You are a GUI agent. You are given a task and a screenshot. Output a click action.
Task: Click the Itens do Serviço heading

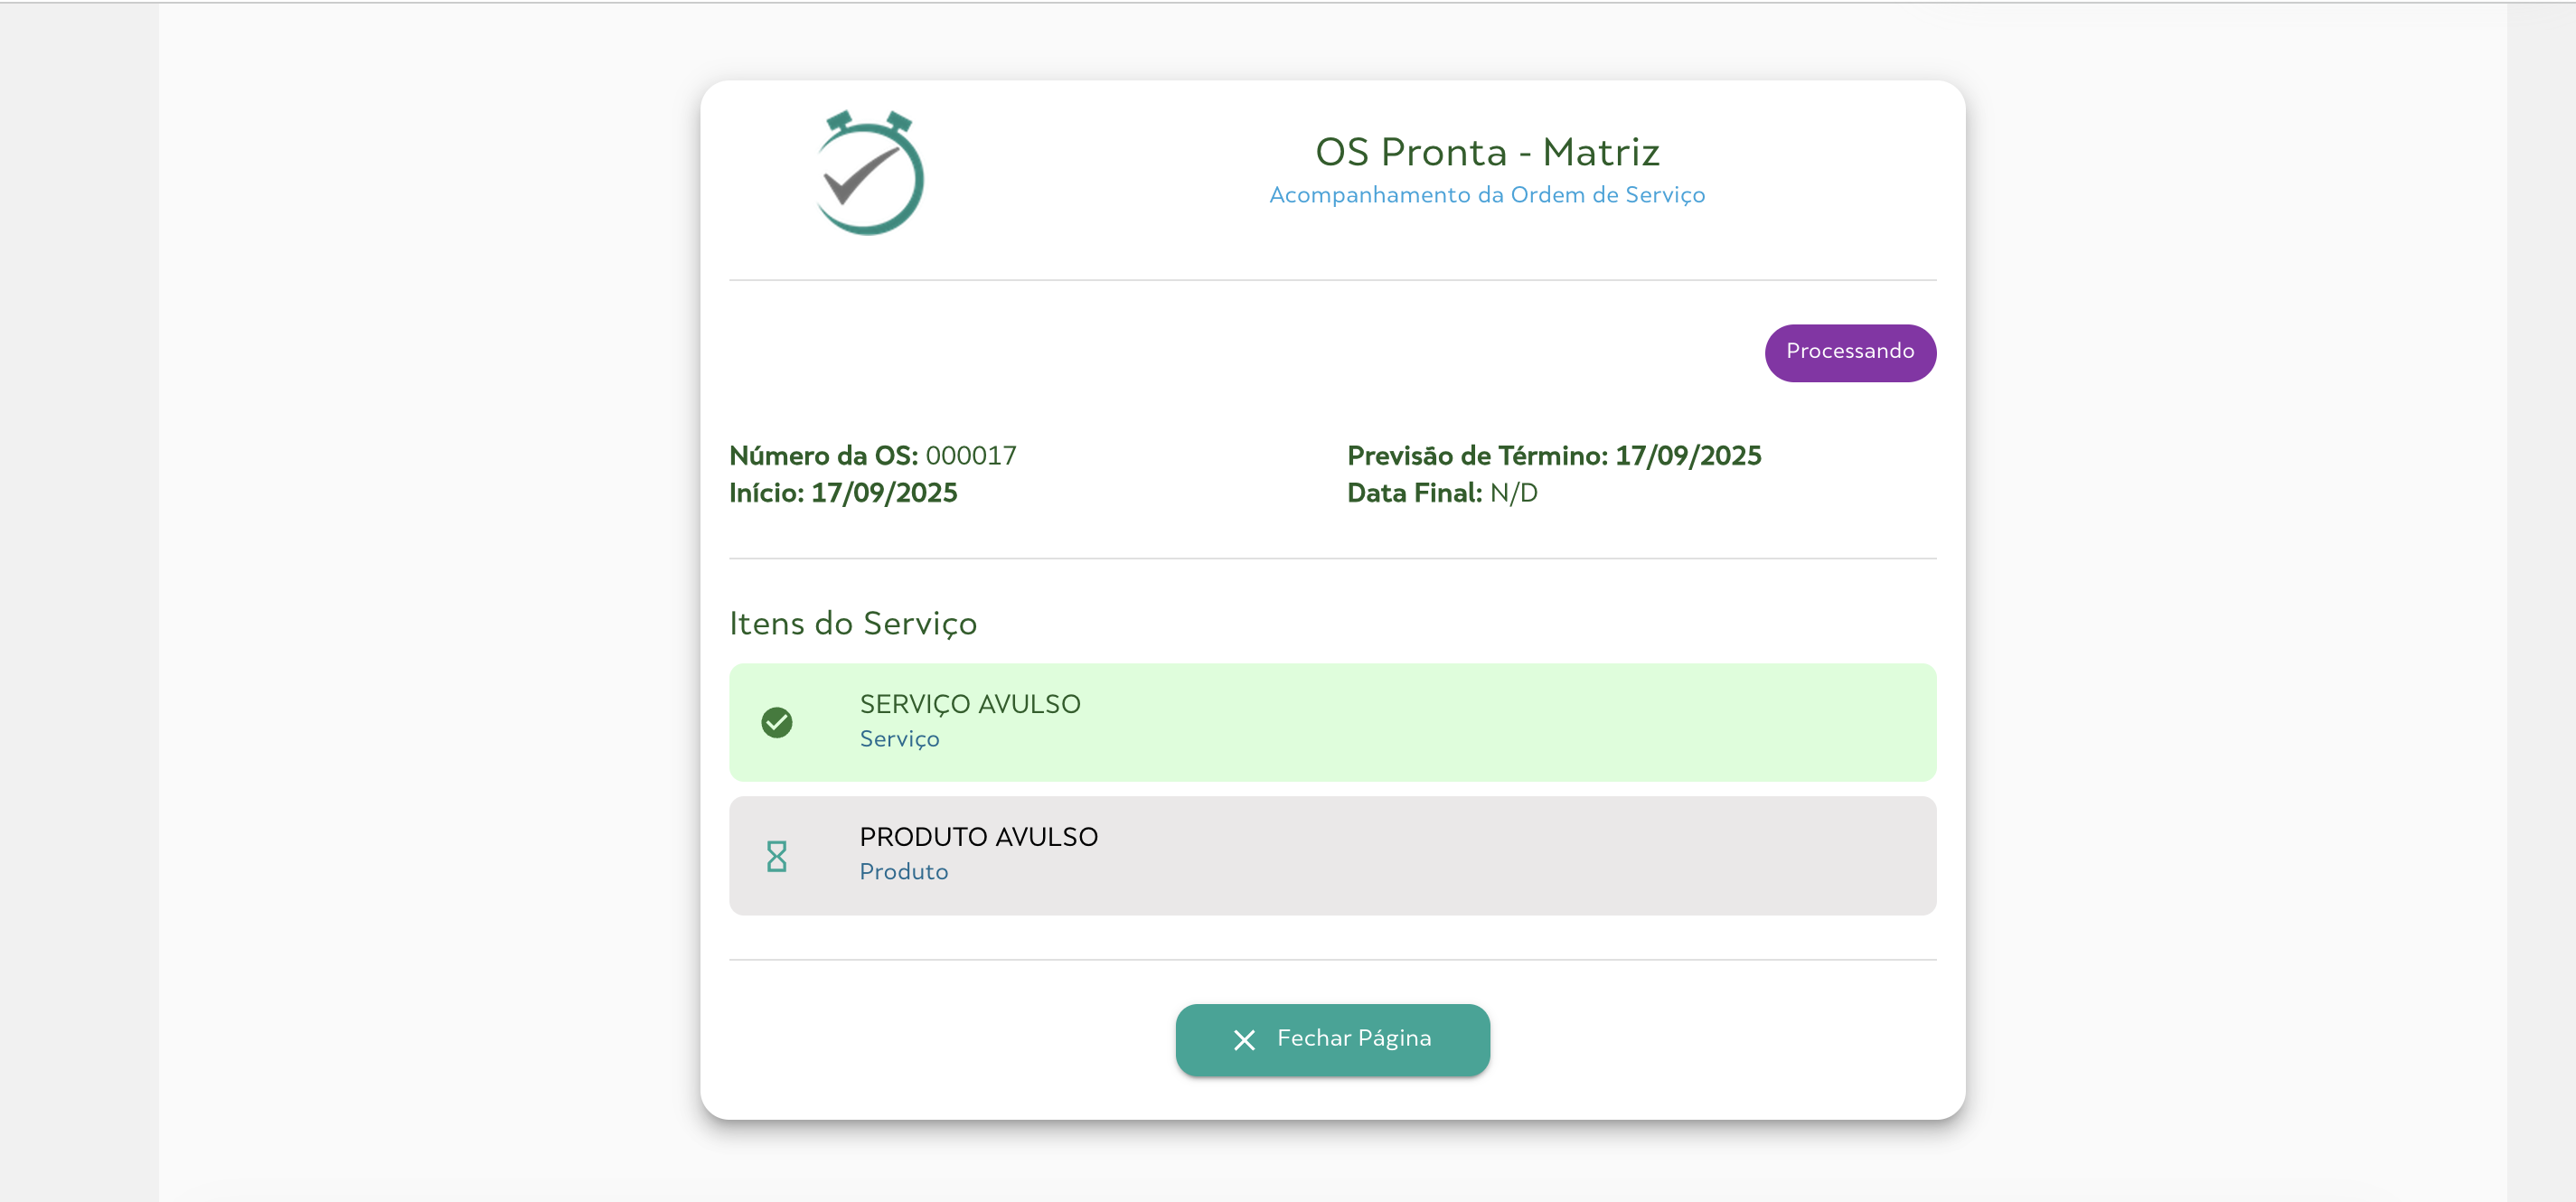pos(852,623)
